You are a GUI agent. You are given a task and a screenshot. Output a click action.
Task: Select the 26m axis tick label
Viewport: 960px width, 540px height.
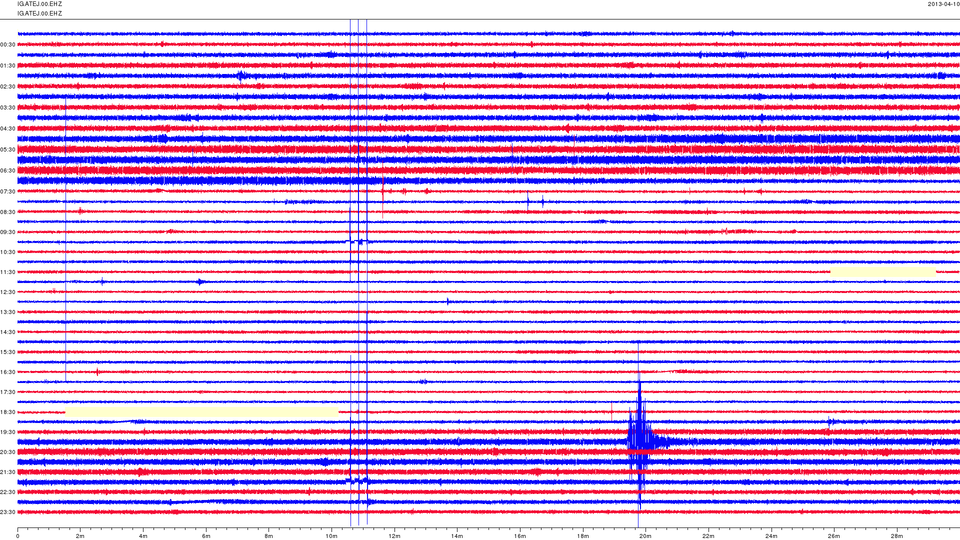[x=833, y=536]
